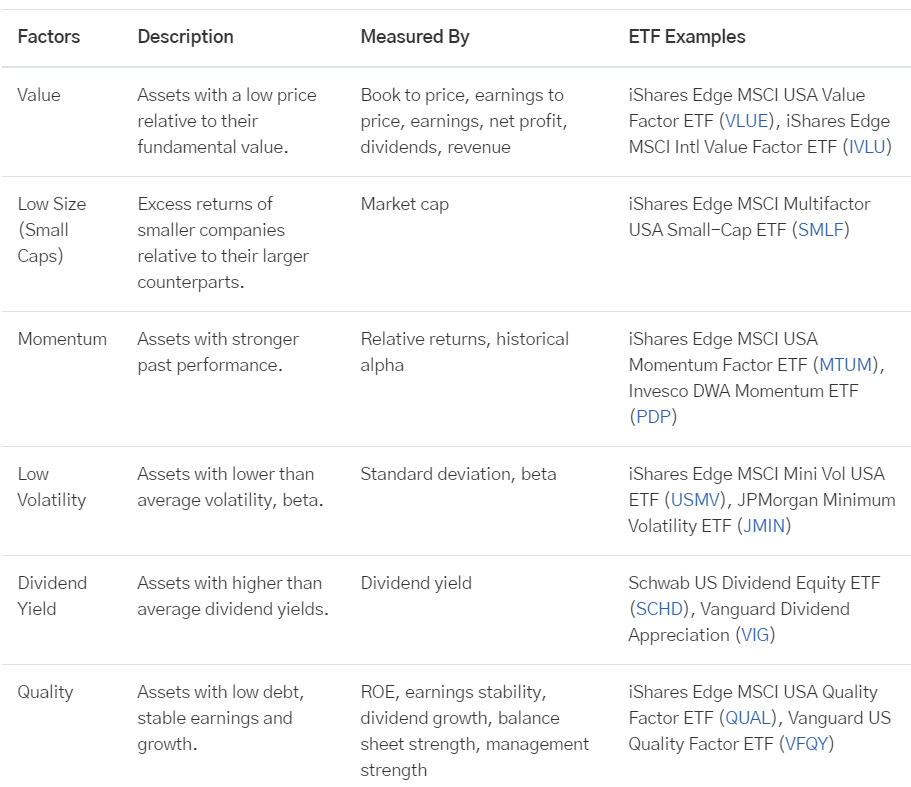Click the Description column header

(x=185, y=37)
